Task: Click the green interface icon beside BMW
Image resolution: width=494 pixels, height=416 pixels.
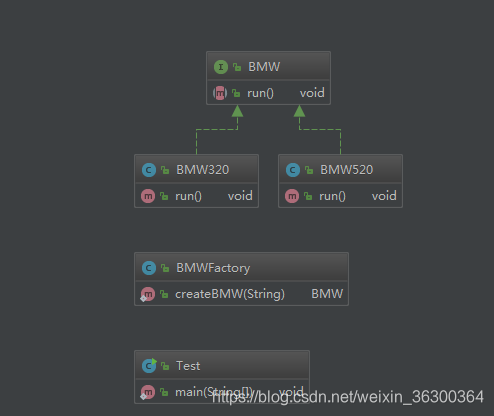Action: tap(221, 67)
